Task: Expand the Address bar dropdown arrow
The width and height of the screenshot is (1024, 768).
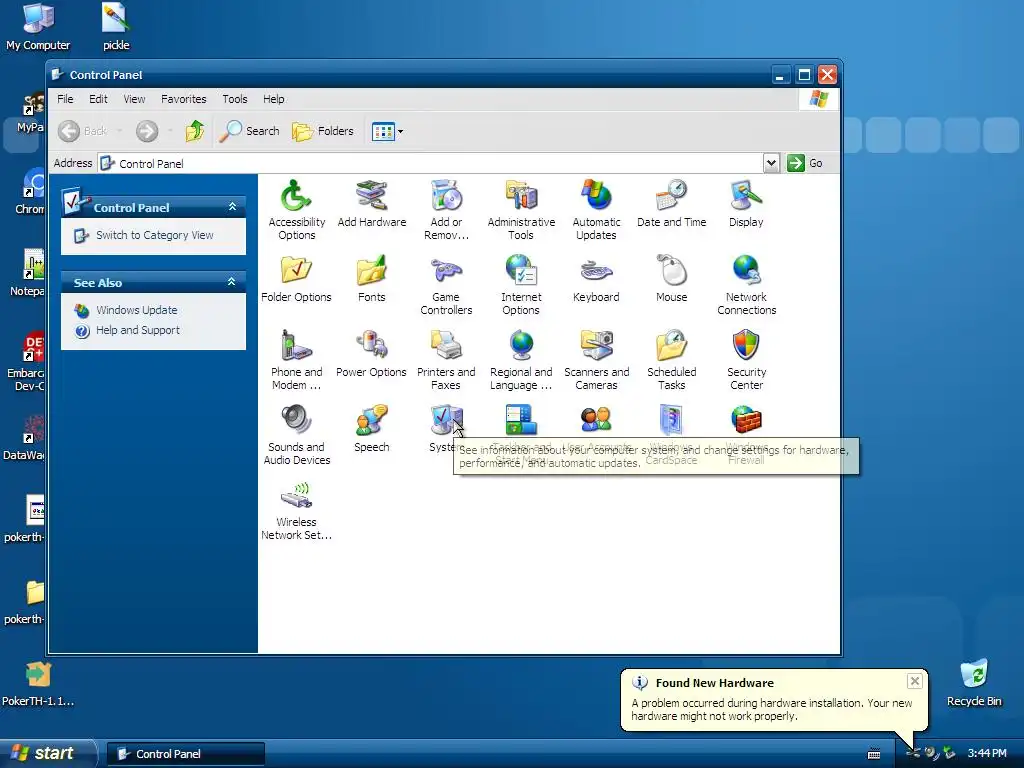Action: (x=771, y=163)
